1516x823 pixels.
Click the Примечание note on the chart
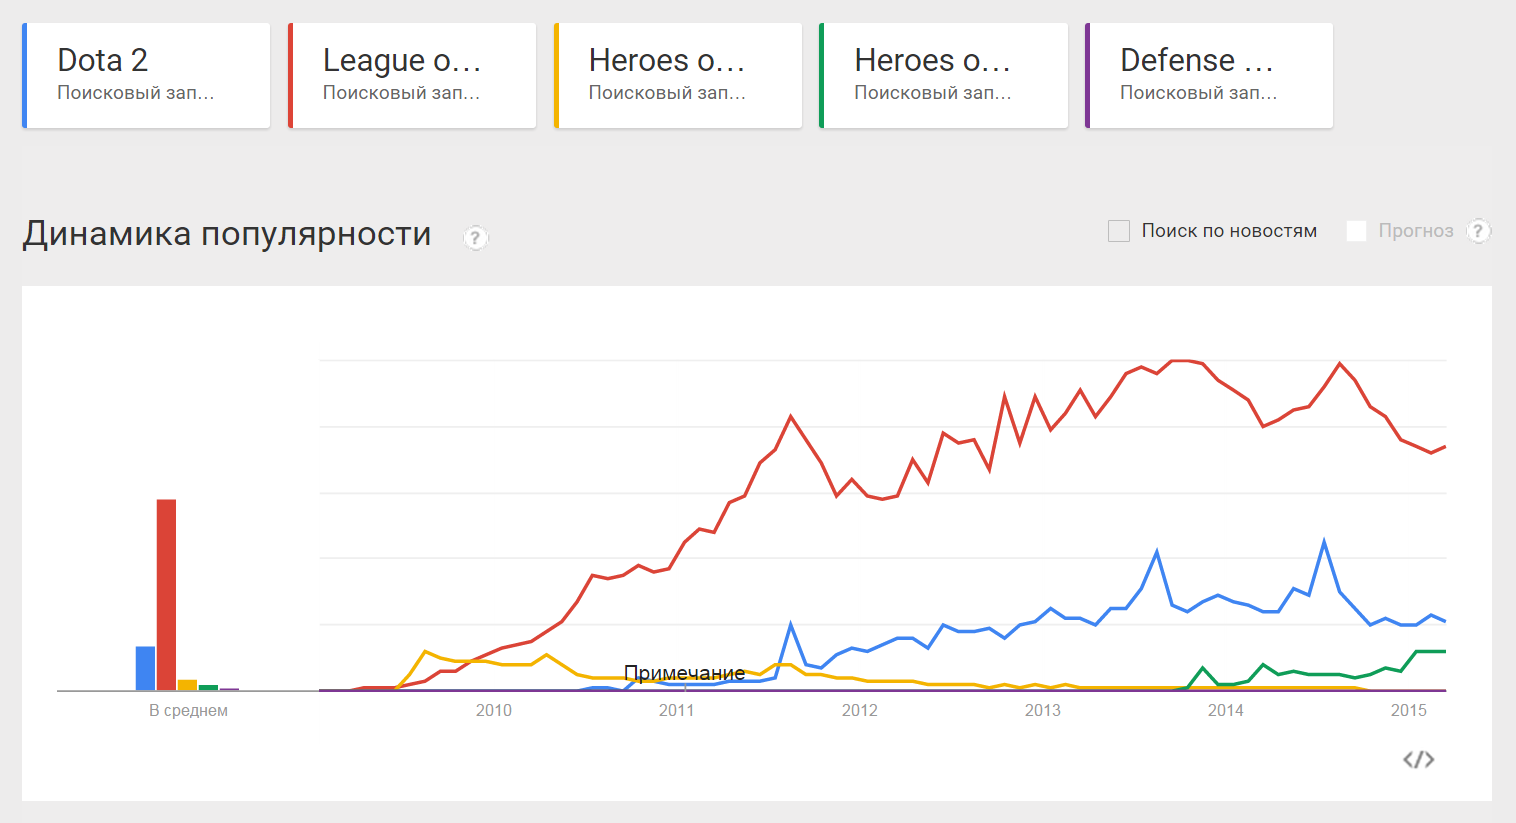(684, 673)
